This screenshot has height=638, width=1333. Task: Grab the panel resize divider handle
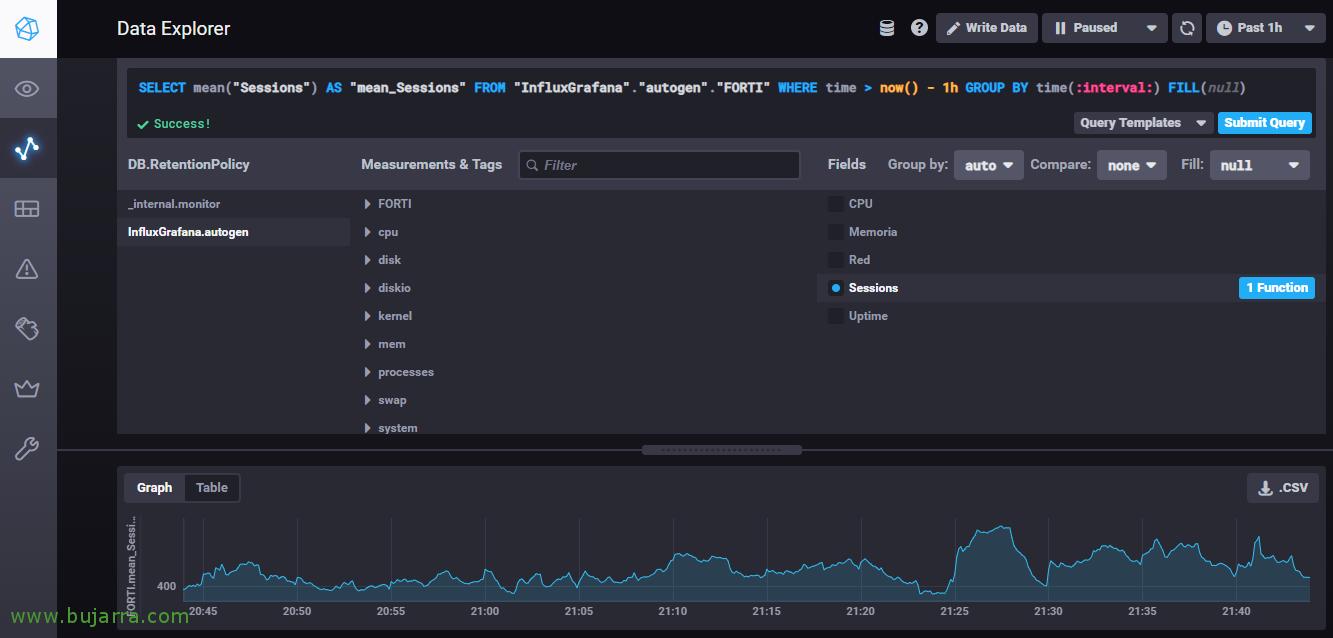721,450
